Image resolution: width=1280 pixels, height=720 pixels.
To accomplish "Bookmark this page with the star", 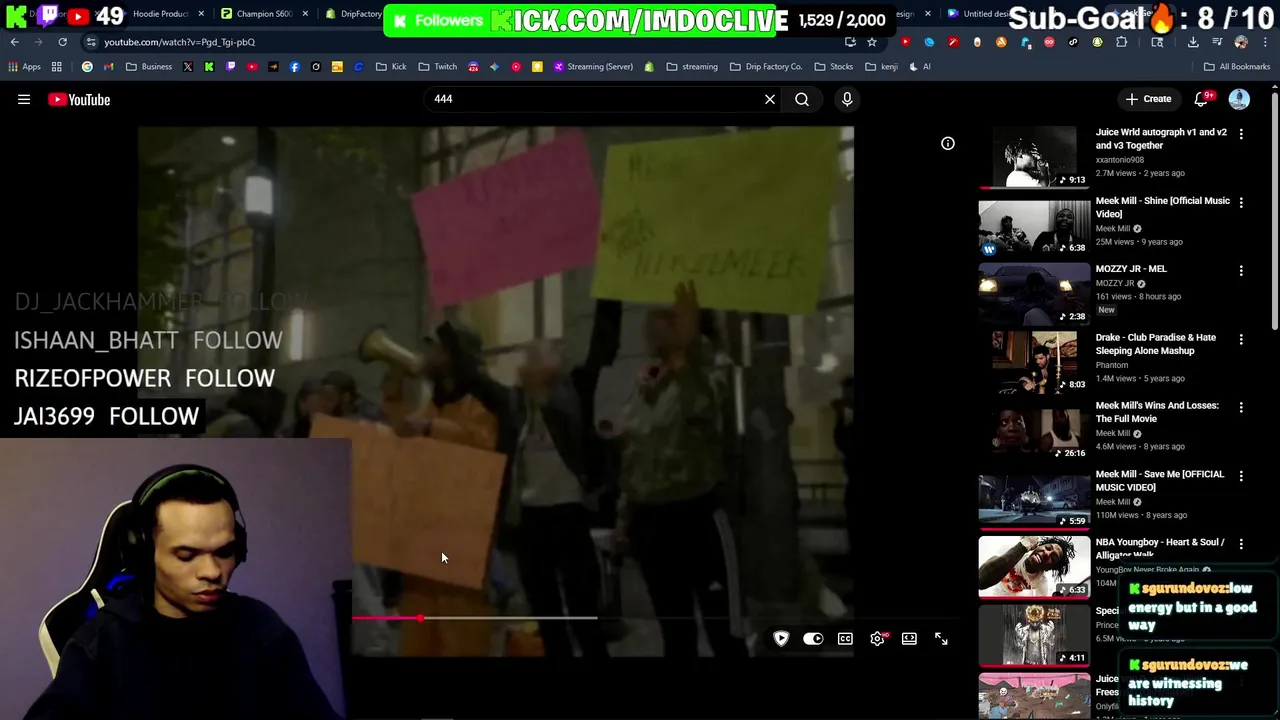I will [872, 42].
